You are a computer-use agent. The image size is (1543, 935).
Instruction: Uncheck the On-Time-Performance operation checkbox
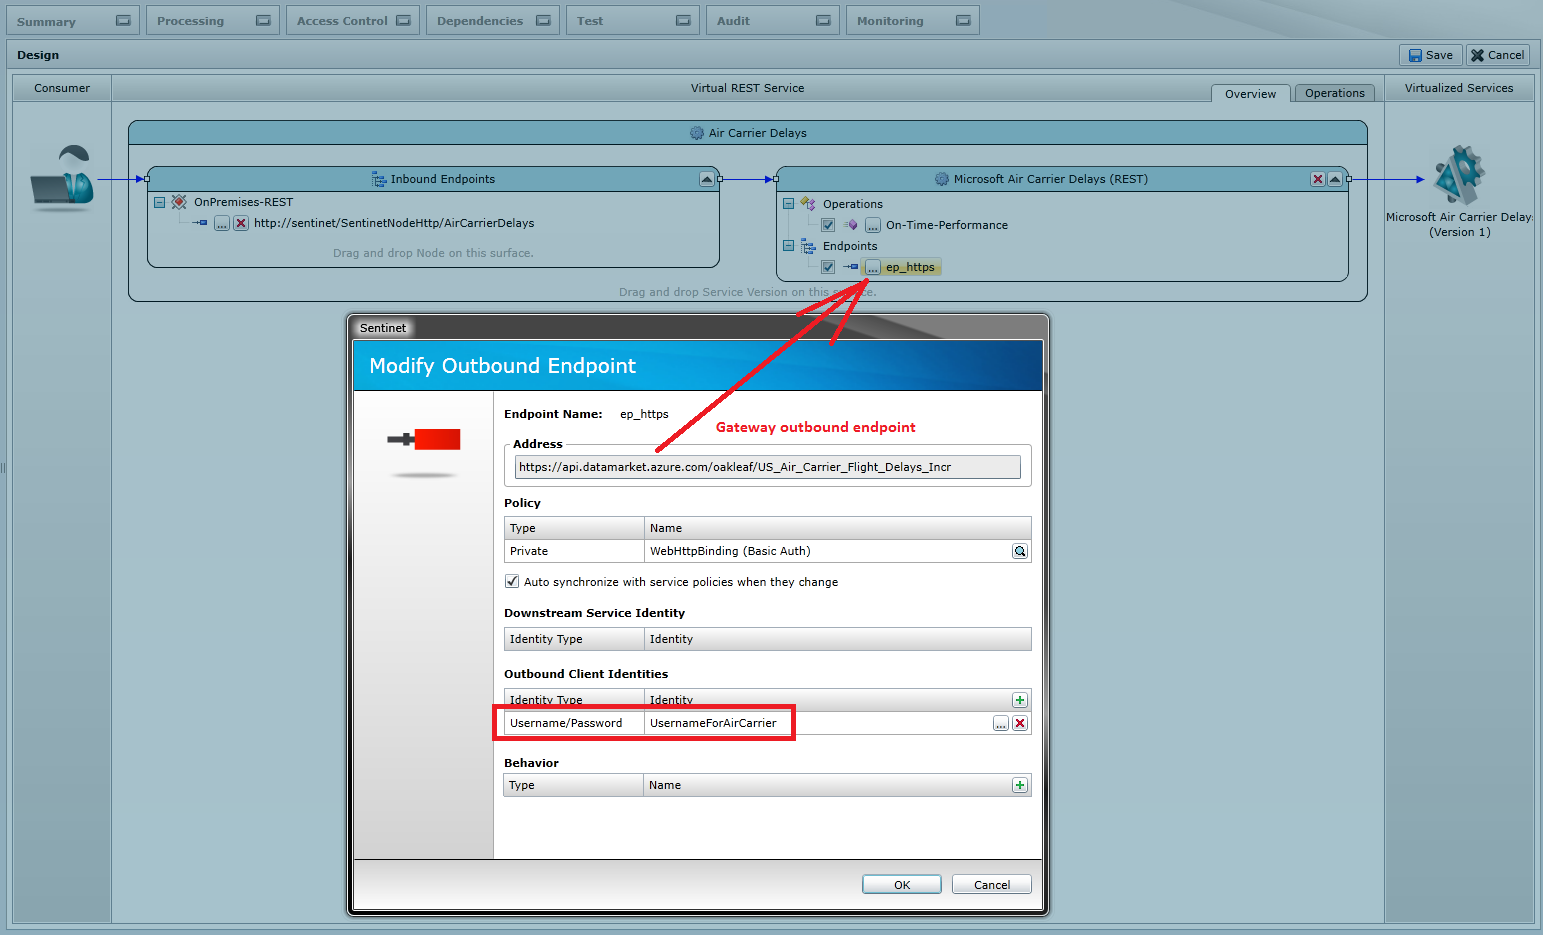pos(828,225)
